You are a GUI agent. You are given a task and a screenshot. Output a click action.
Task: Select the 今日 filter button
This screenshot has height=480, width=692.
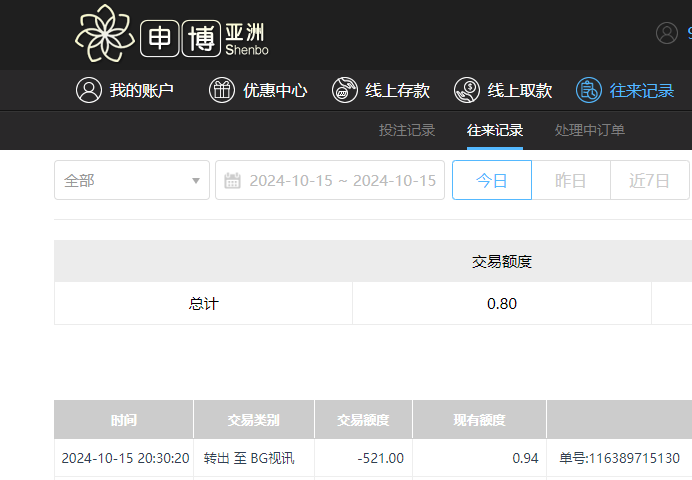[x=492, y=180]
